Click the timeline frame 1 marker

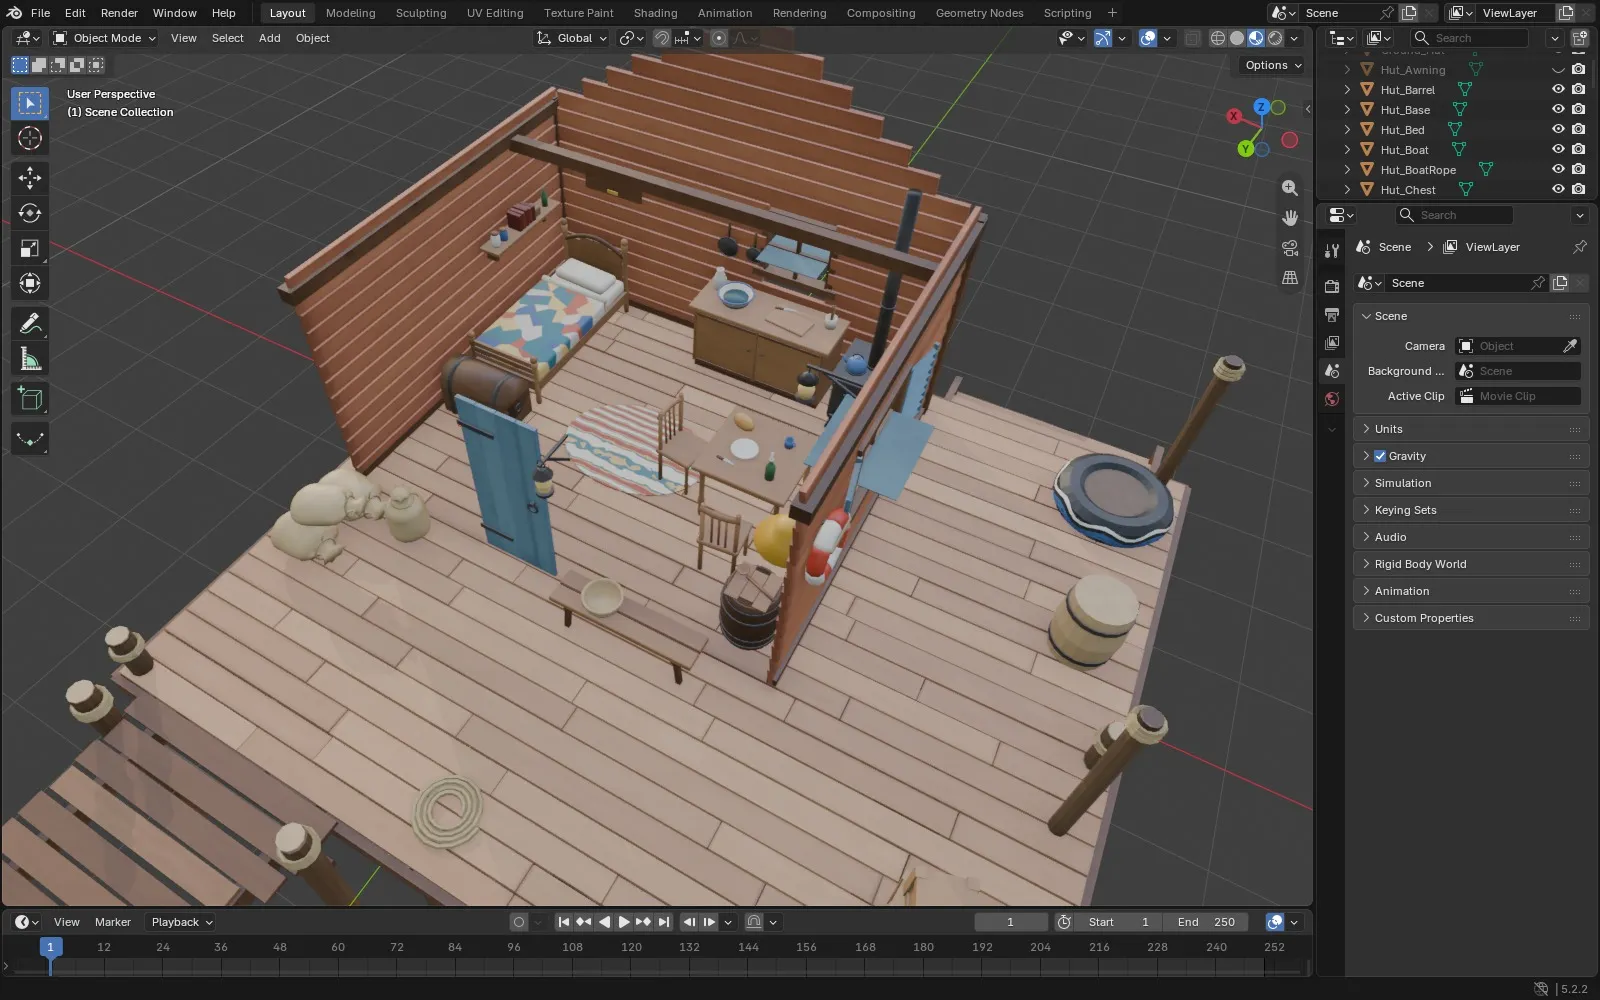coord(50,946)
